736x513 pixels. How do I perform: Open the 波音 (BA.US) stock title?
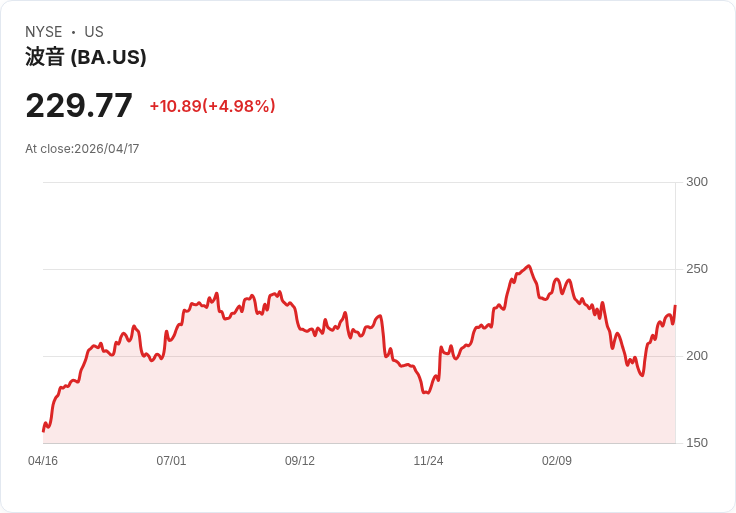(x=86, y=57)
